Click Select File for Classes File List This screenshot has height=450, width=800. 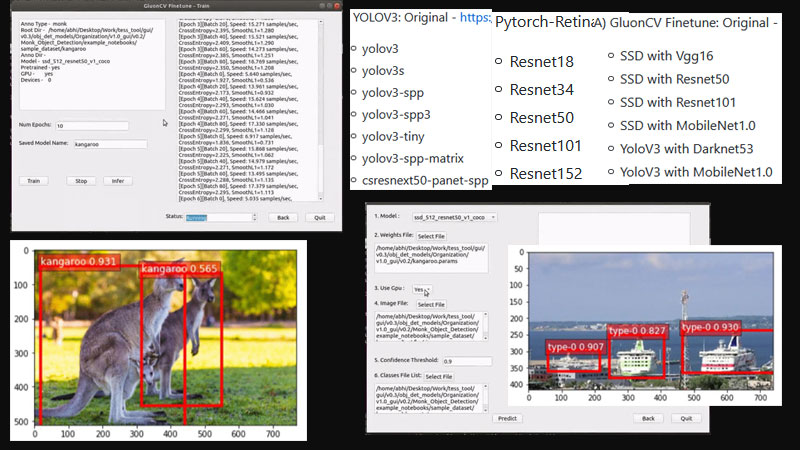click(440, 376)
